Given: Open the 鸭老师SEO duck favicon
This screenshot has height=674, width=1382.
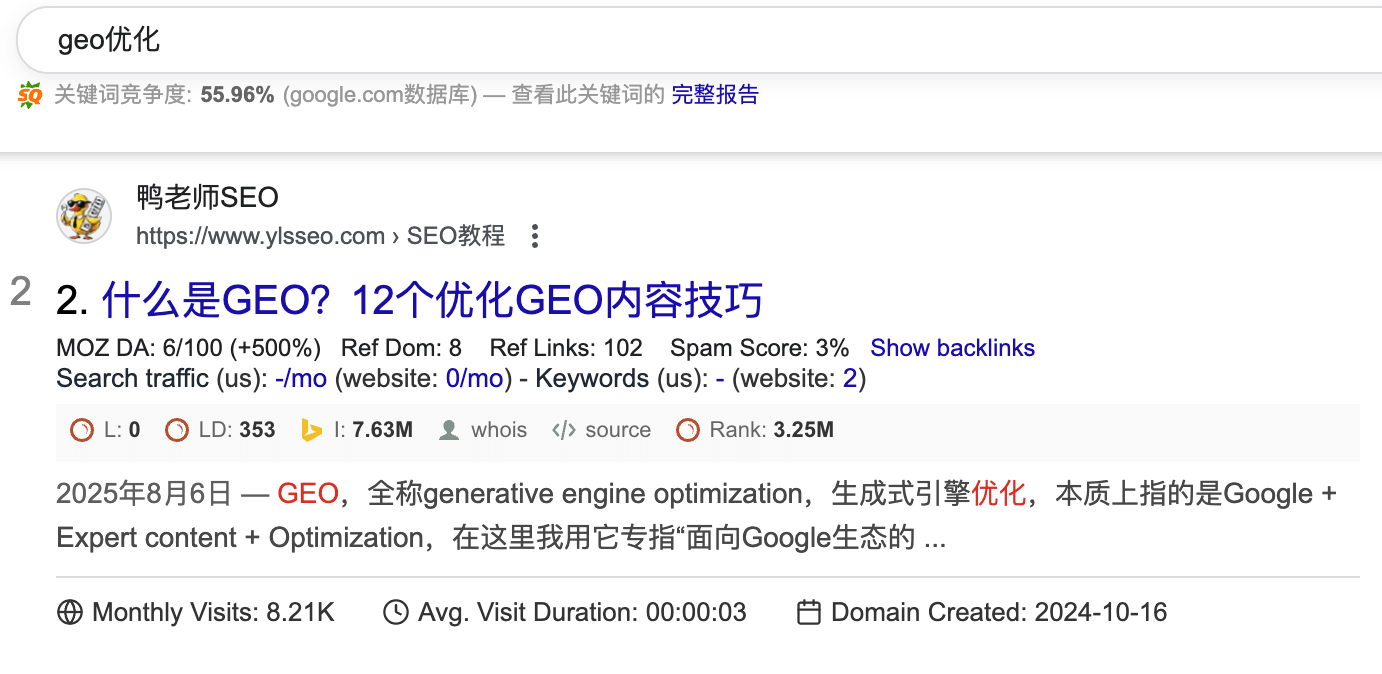Looking at the screenshot, I should (x=84, y=215).
